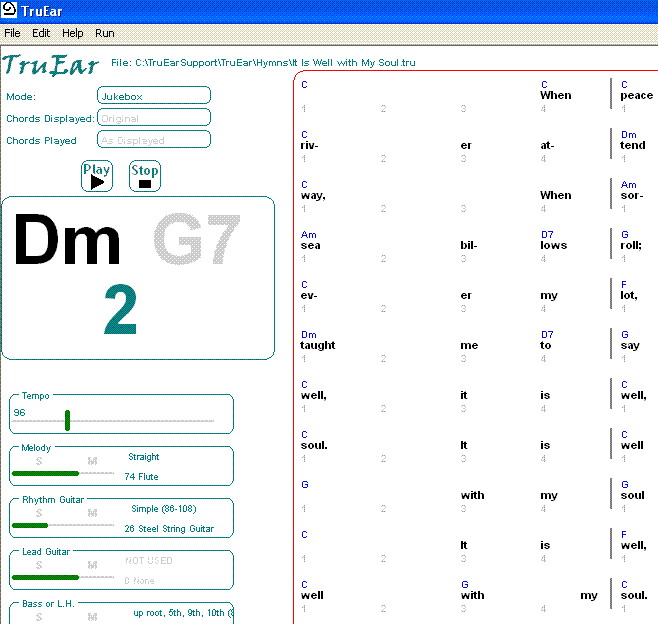This screenshot has height=624, width=658.
Task: Click the G chord above roll;
Action: click(x=625, y=235)
